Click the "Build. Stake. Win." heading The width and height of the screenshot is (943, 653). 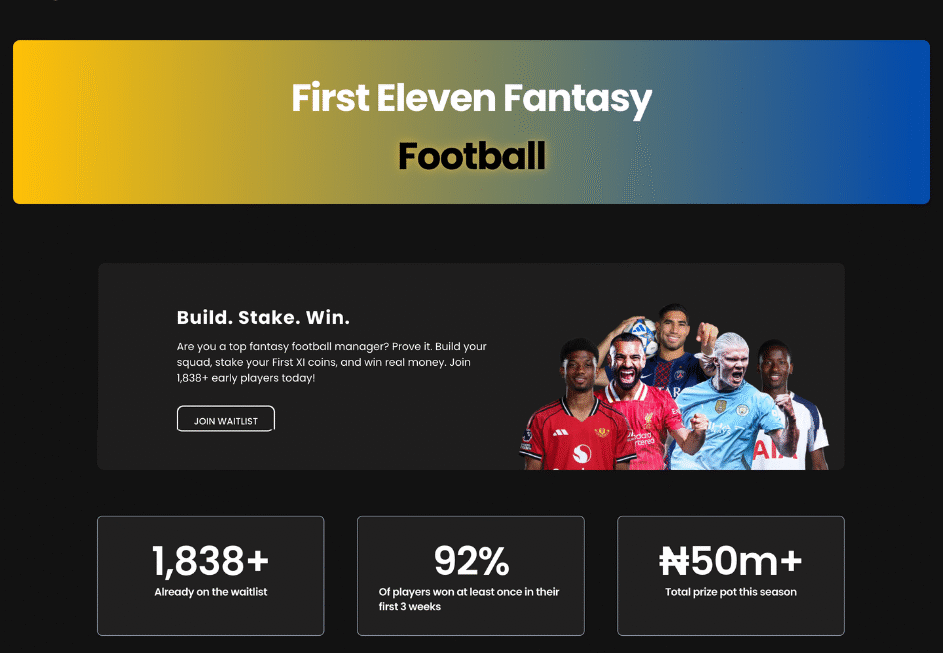[x=263, y=318]
